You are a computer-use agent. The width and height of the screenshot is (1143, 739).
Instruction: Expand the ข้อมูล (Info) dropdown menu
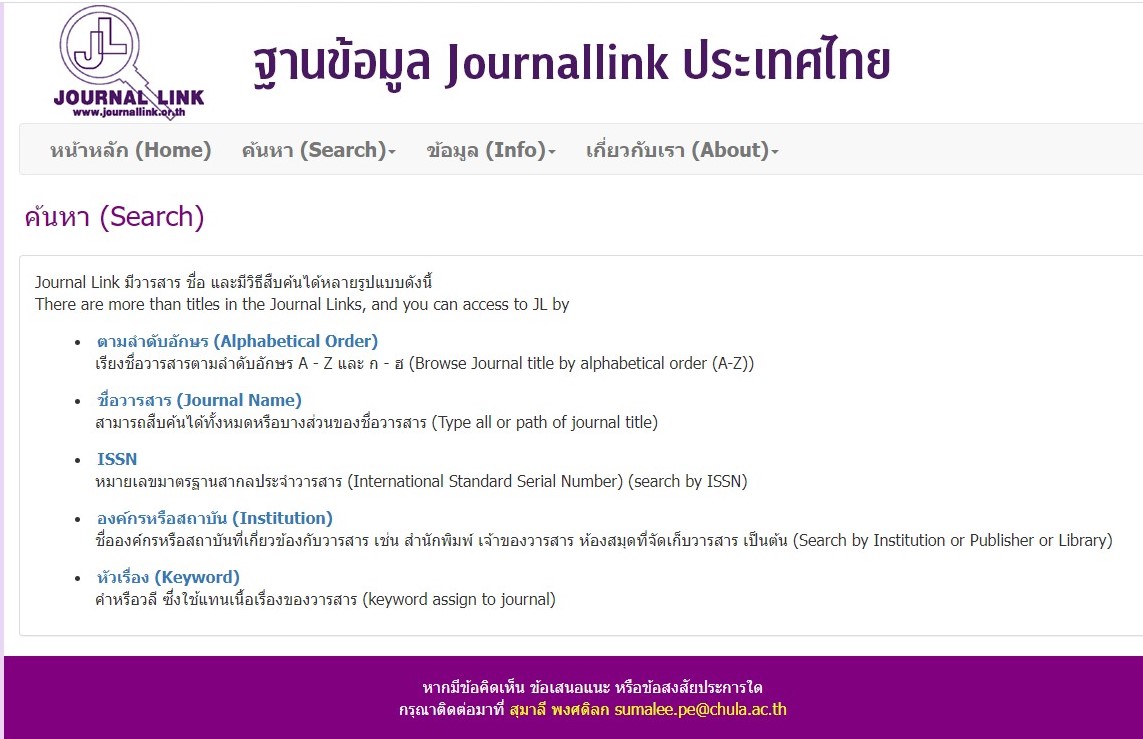[x=489, y=150]
